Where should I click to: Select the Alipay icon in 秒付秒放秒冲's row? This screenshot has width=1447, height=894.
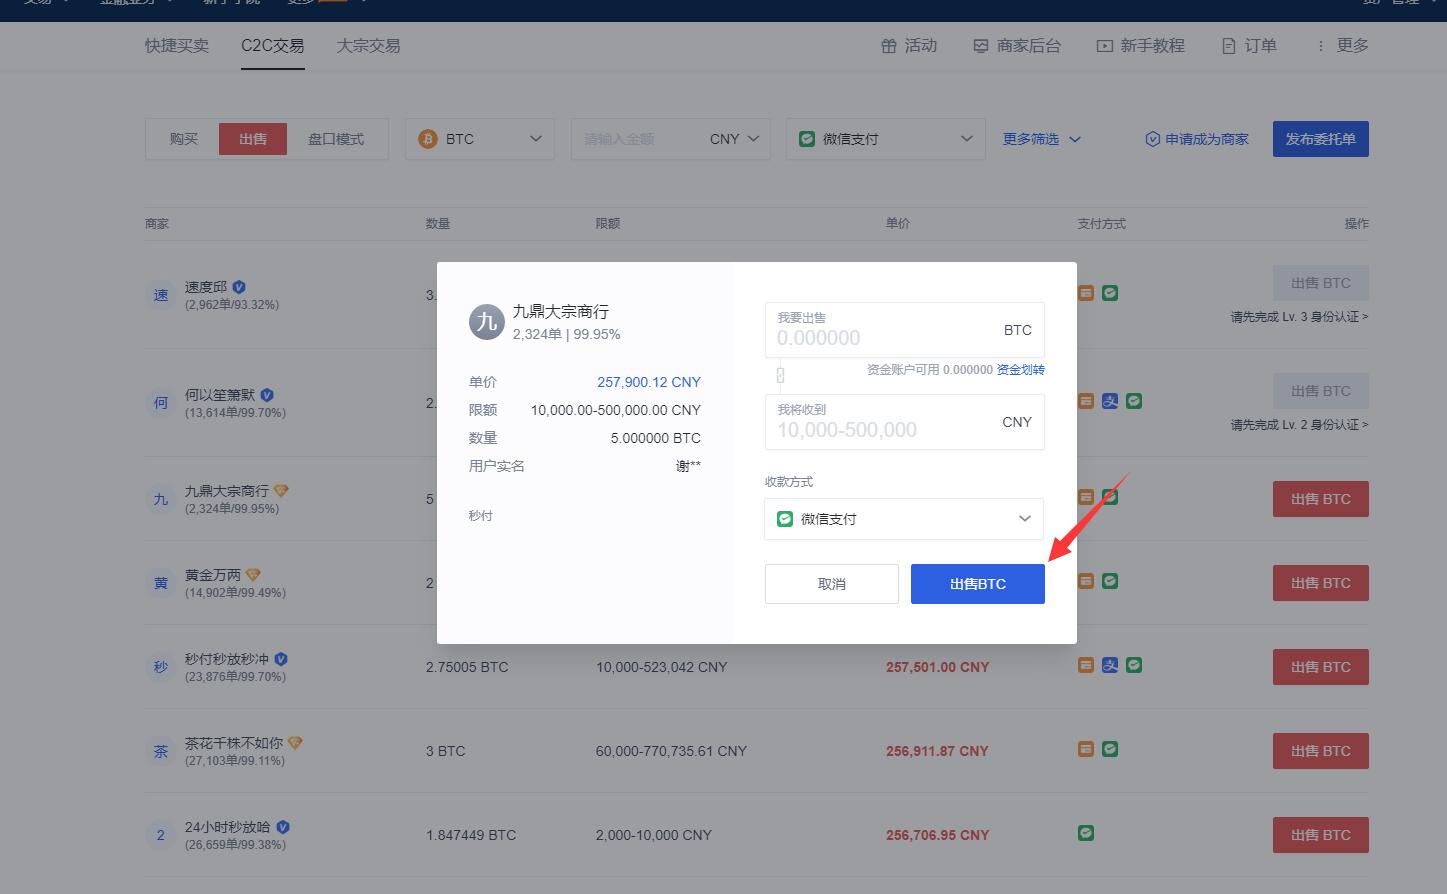[x=1110, y=665]
